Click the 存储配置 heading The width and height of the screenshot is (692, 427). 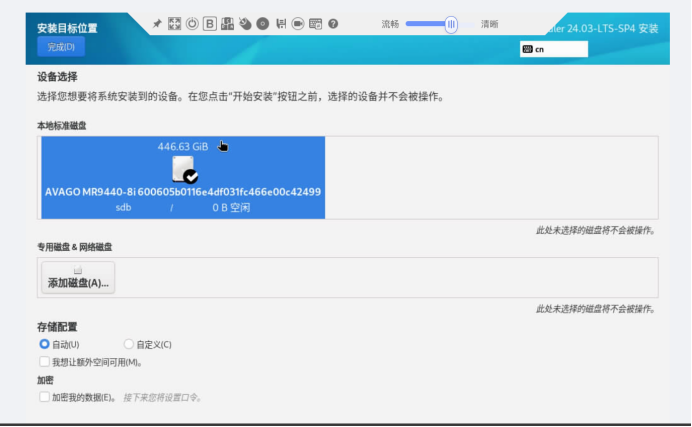57,327
